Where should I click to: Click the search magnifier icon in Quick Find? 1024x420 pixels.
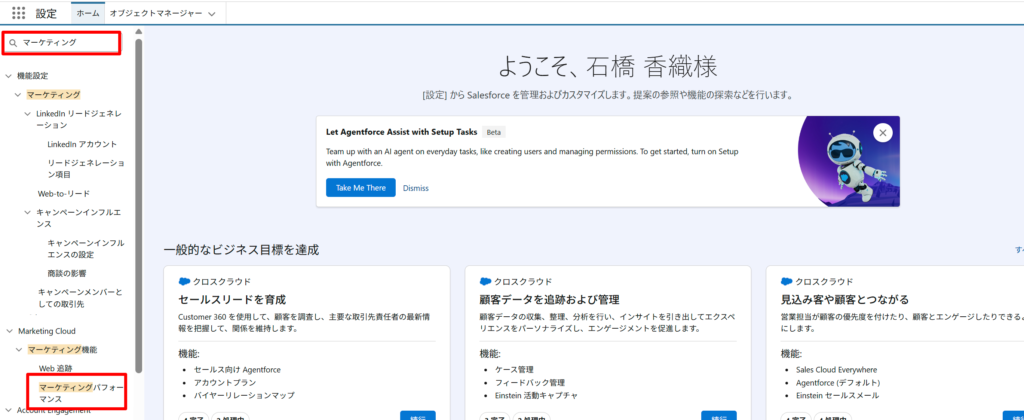tap(12, 42)
